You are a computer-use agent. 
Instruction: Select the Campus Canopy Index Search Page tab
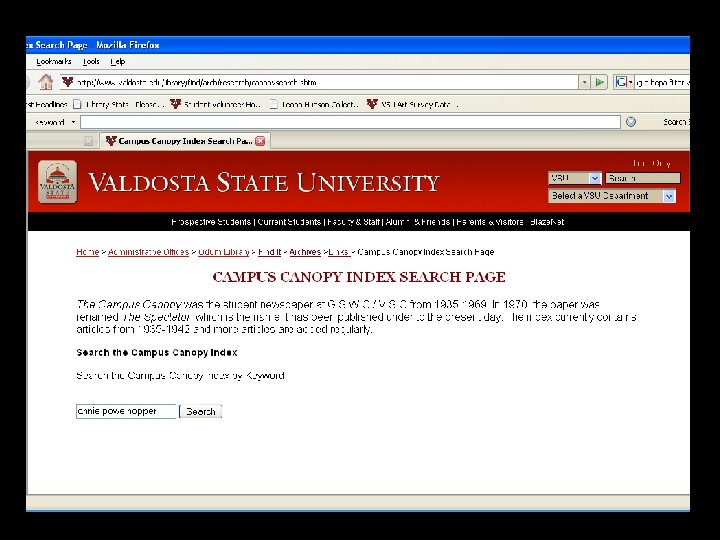point(185,141)
